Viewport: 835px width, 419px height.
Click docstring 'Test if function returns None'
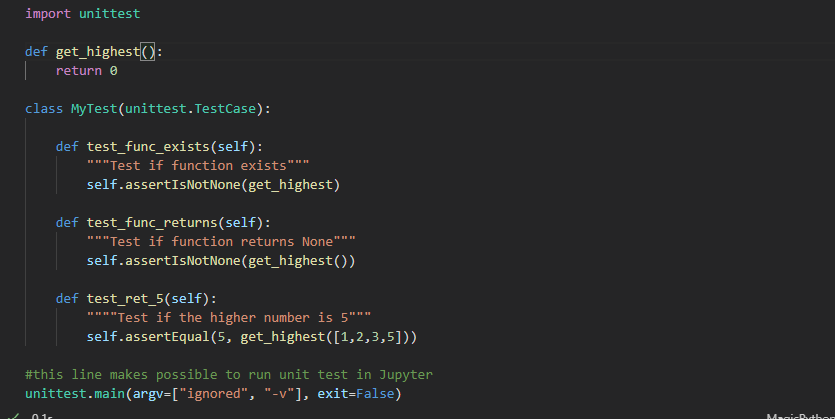[221, 242]
